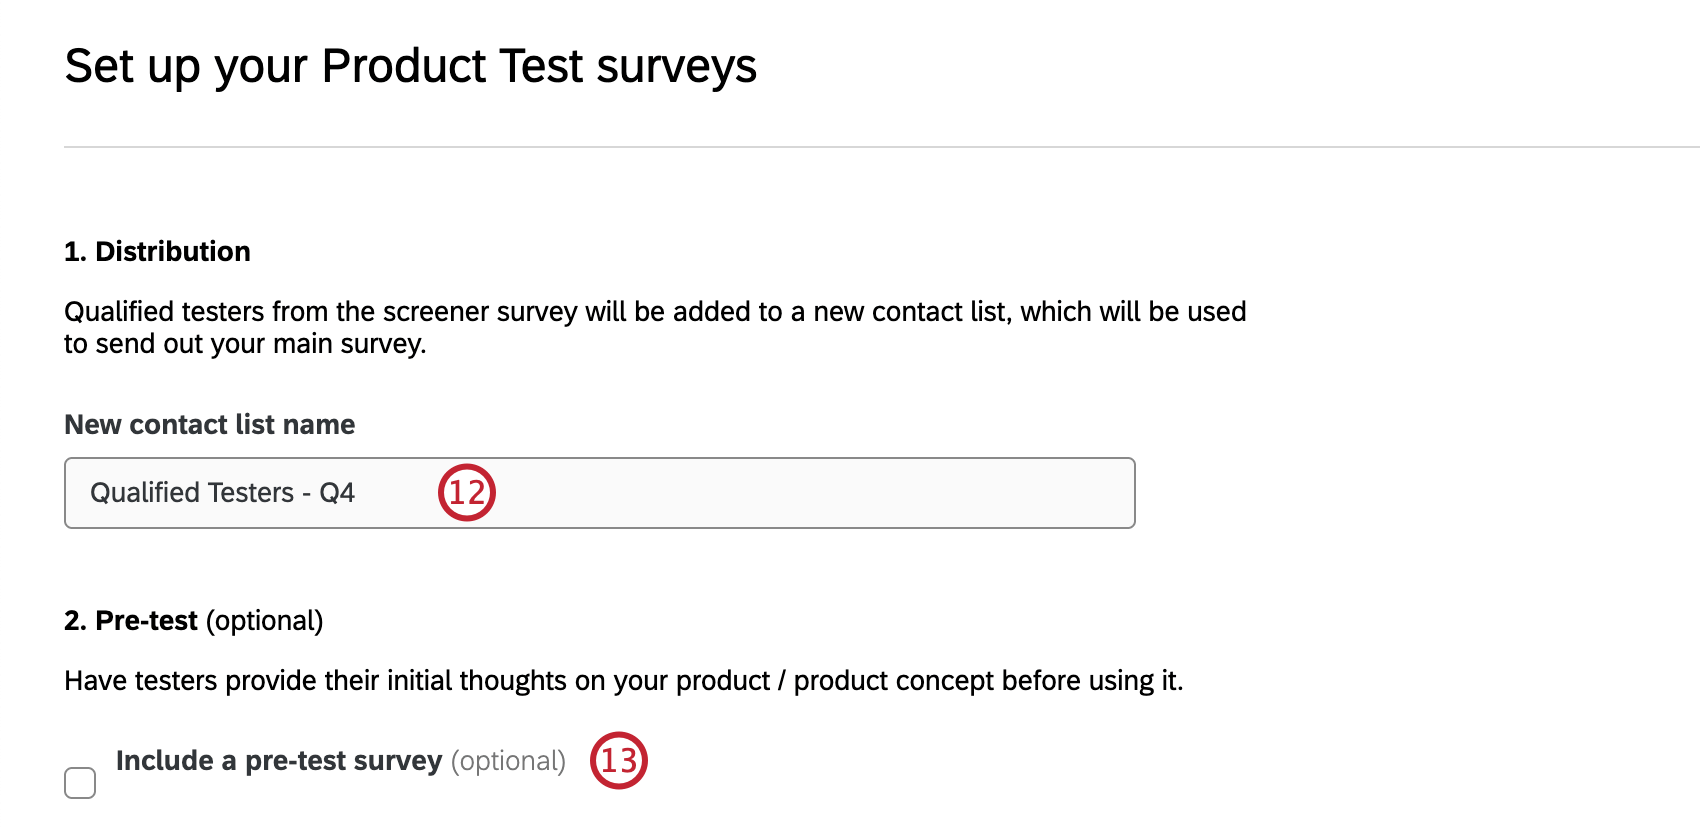This screenshot has height=834, width=1700.
Task: Click circle marker 13 next to the checkbox label
Action: point(620,761)
